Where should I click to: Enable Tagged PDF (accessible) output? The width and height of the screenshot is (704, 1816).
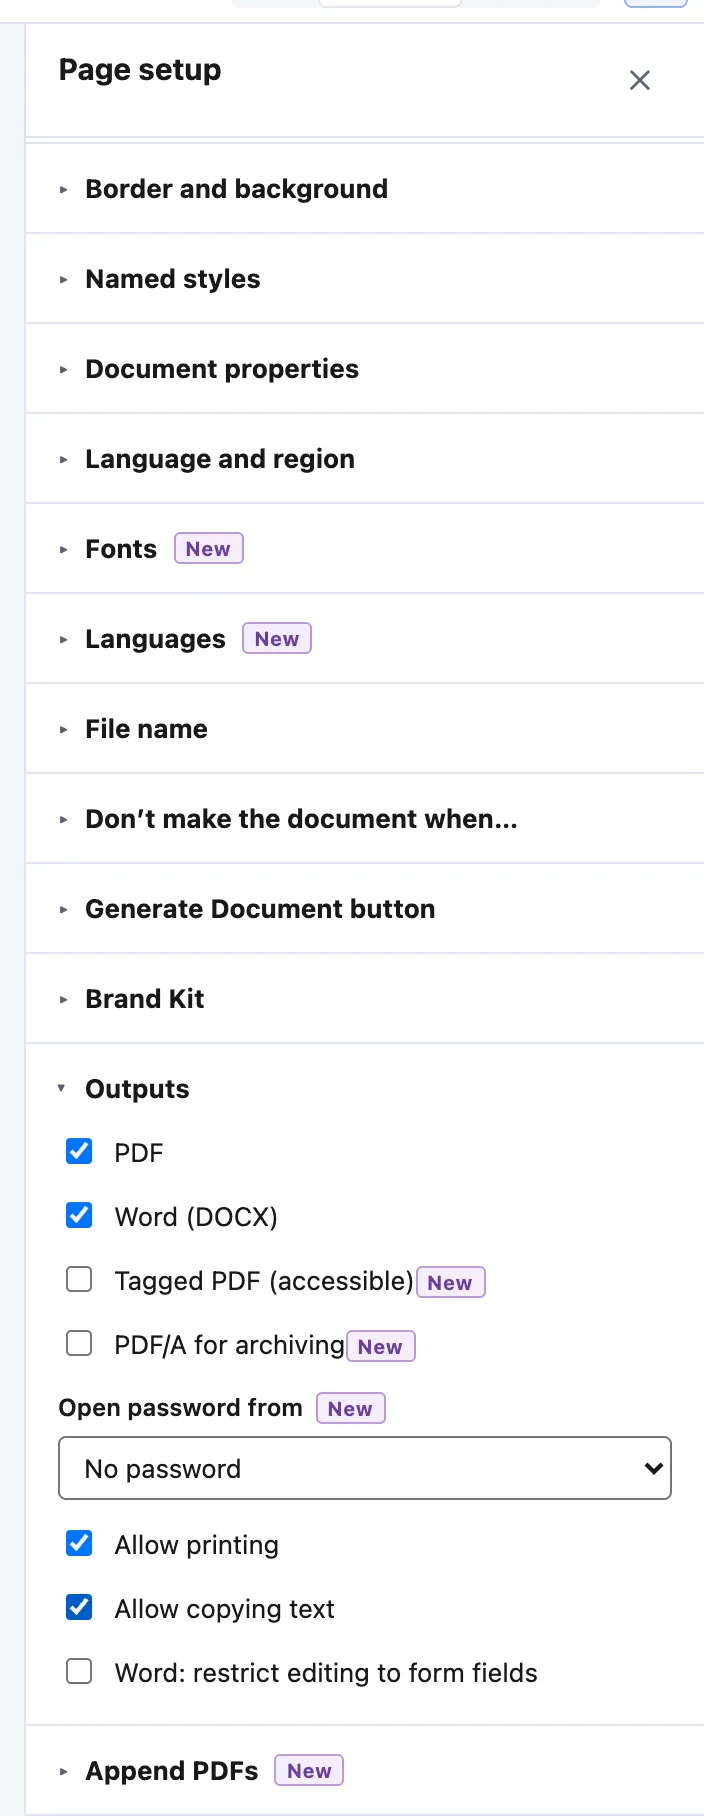coord(79,1279)
